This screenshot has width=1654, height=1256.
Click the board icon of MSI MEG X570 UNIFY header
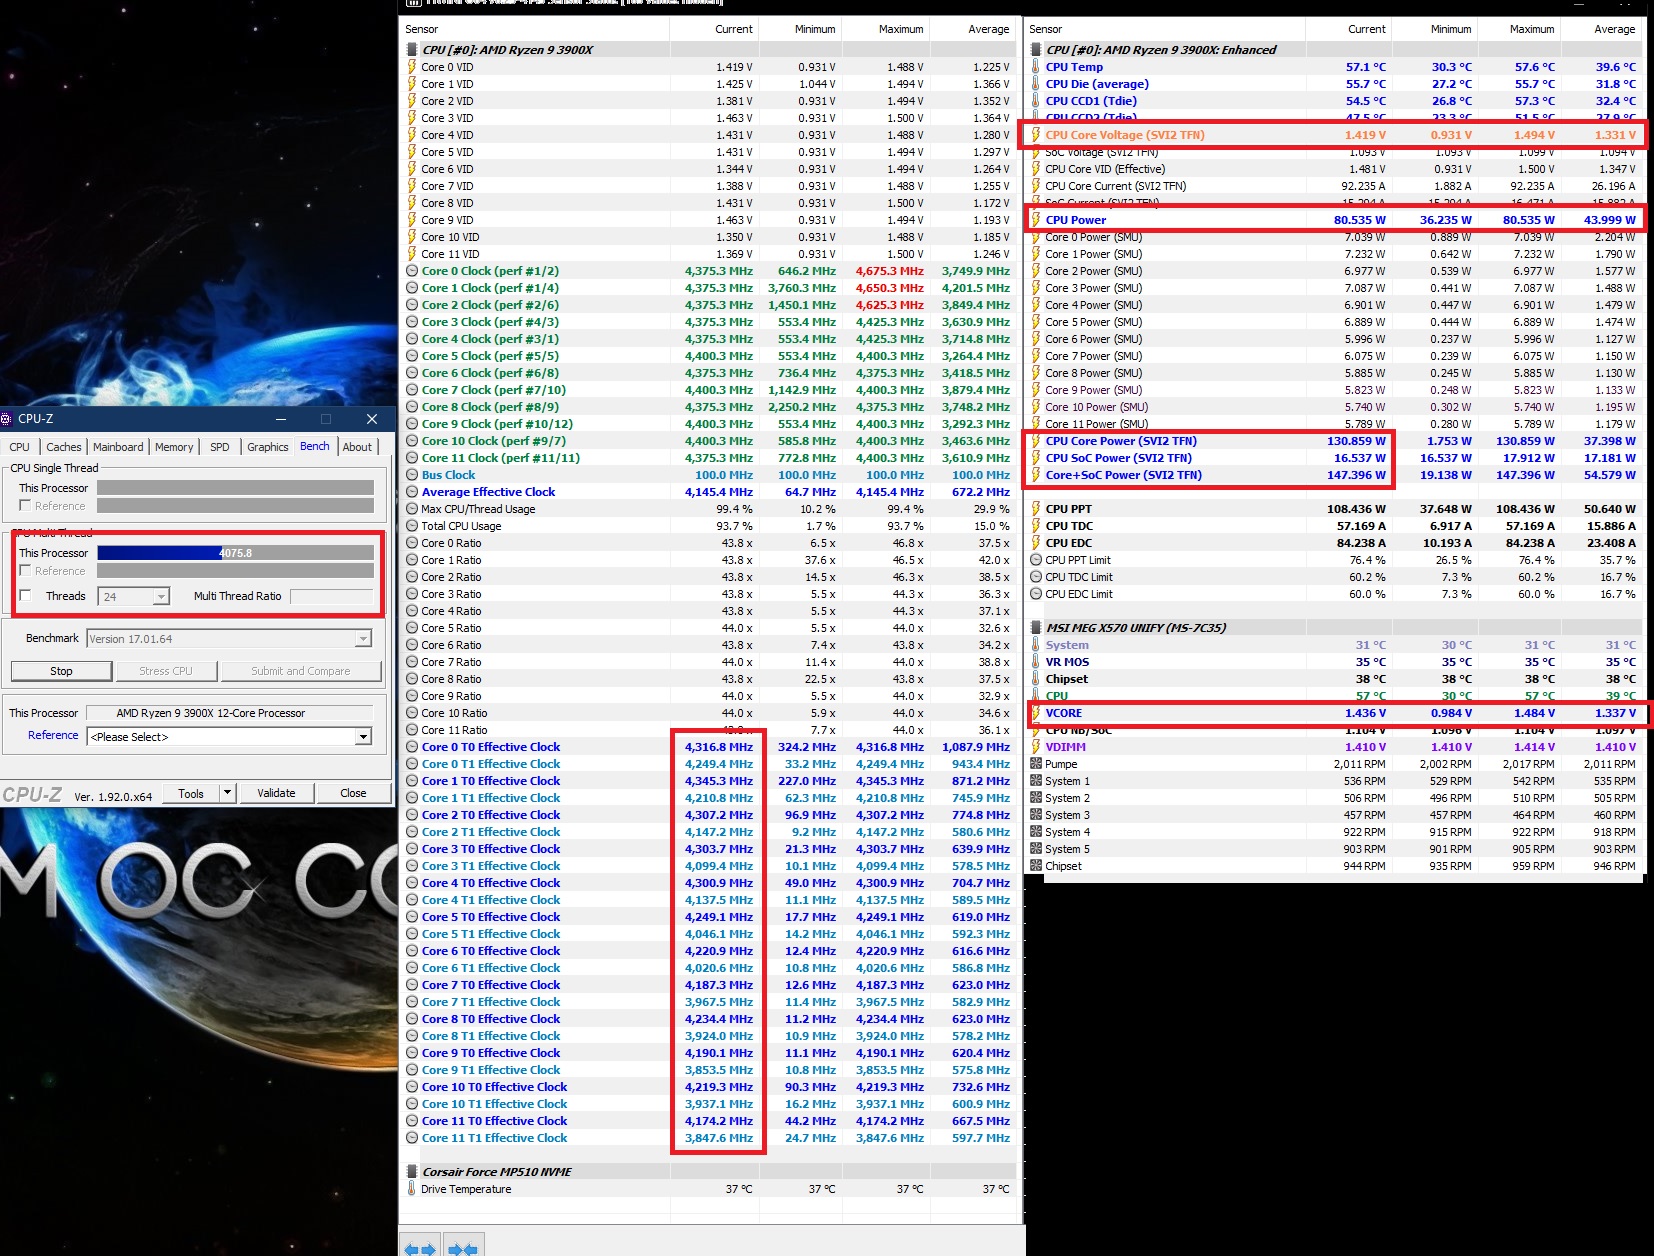[x=1036, y=628]
